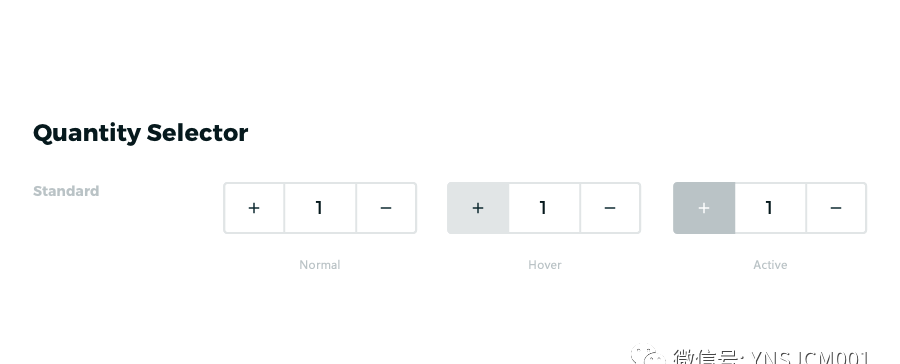This screenshot has width=900, height=364.
Task: Increase quantity using the white plus stepper
Action: [x=254, y=208]
